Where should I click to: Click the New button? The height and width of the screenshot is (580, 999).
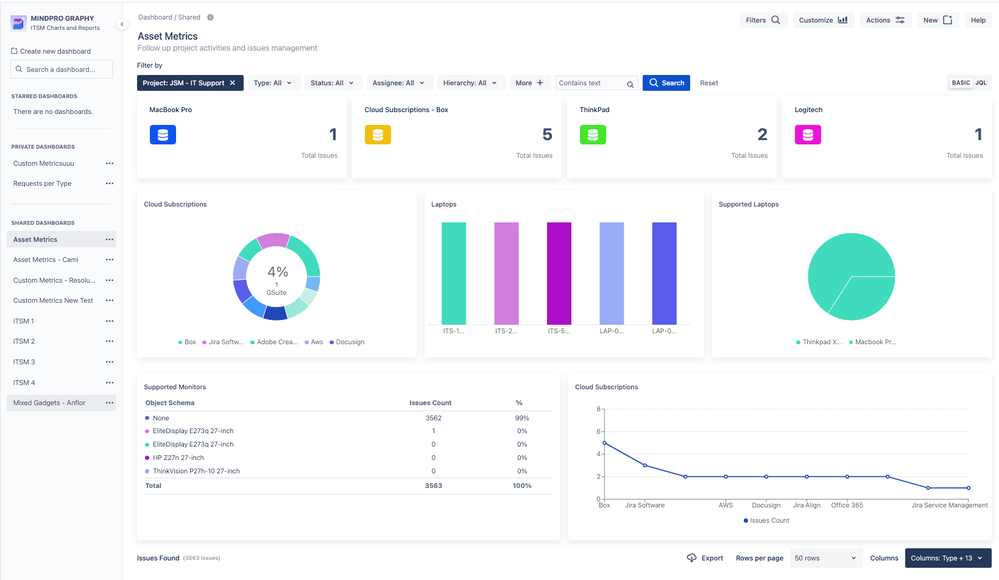[938, 20]
